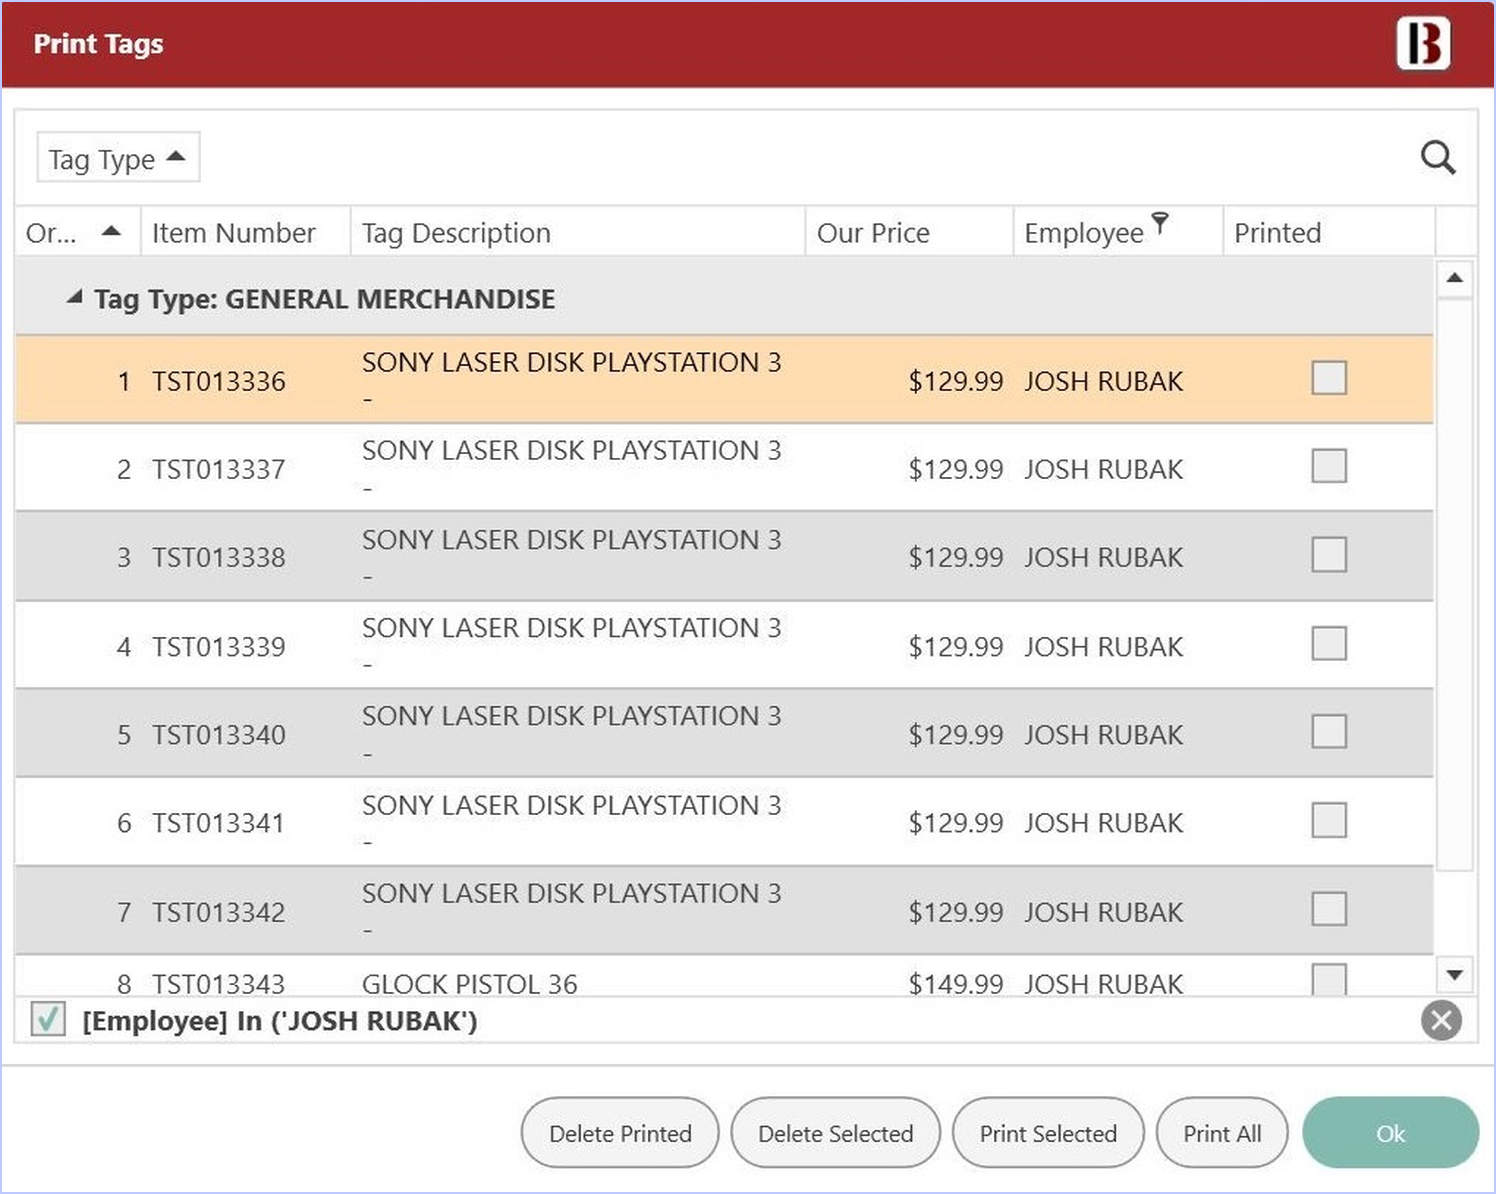1496x1194 pixels.
Task: Uncheck the Employee In JOSH RUBAK filter
Action: pyautogui.click(x=48, y=1020)
